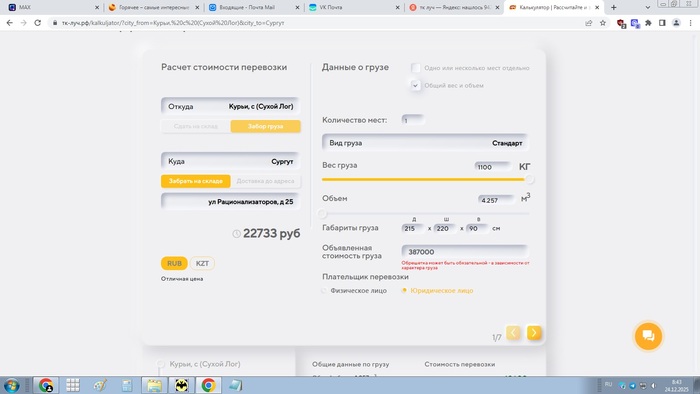Switch to active Chrome taskbar window
This screenshot has height=394, width=700.
[x=208, y=385]
